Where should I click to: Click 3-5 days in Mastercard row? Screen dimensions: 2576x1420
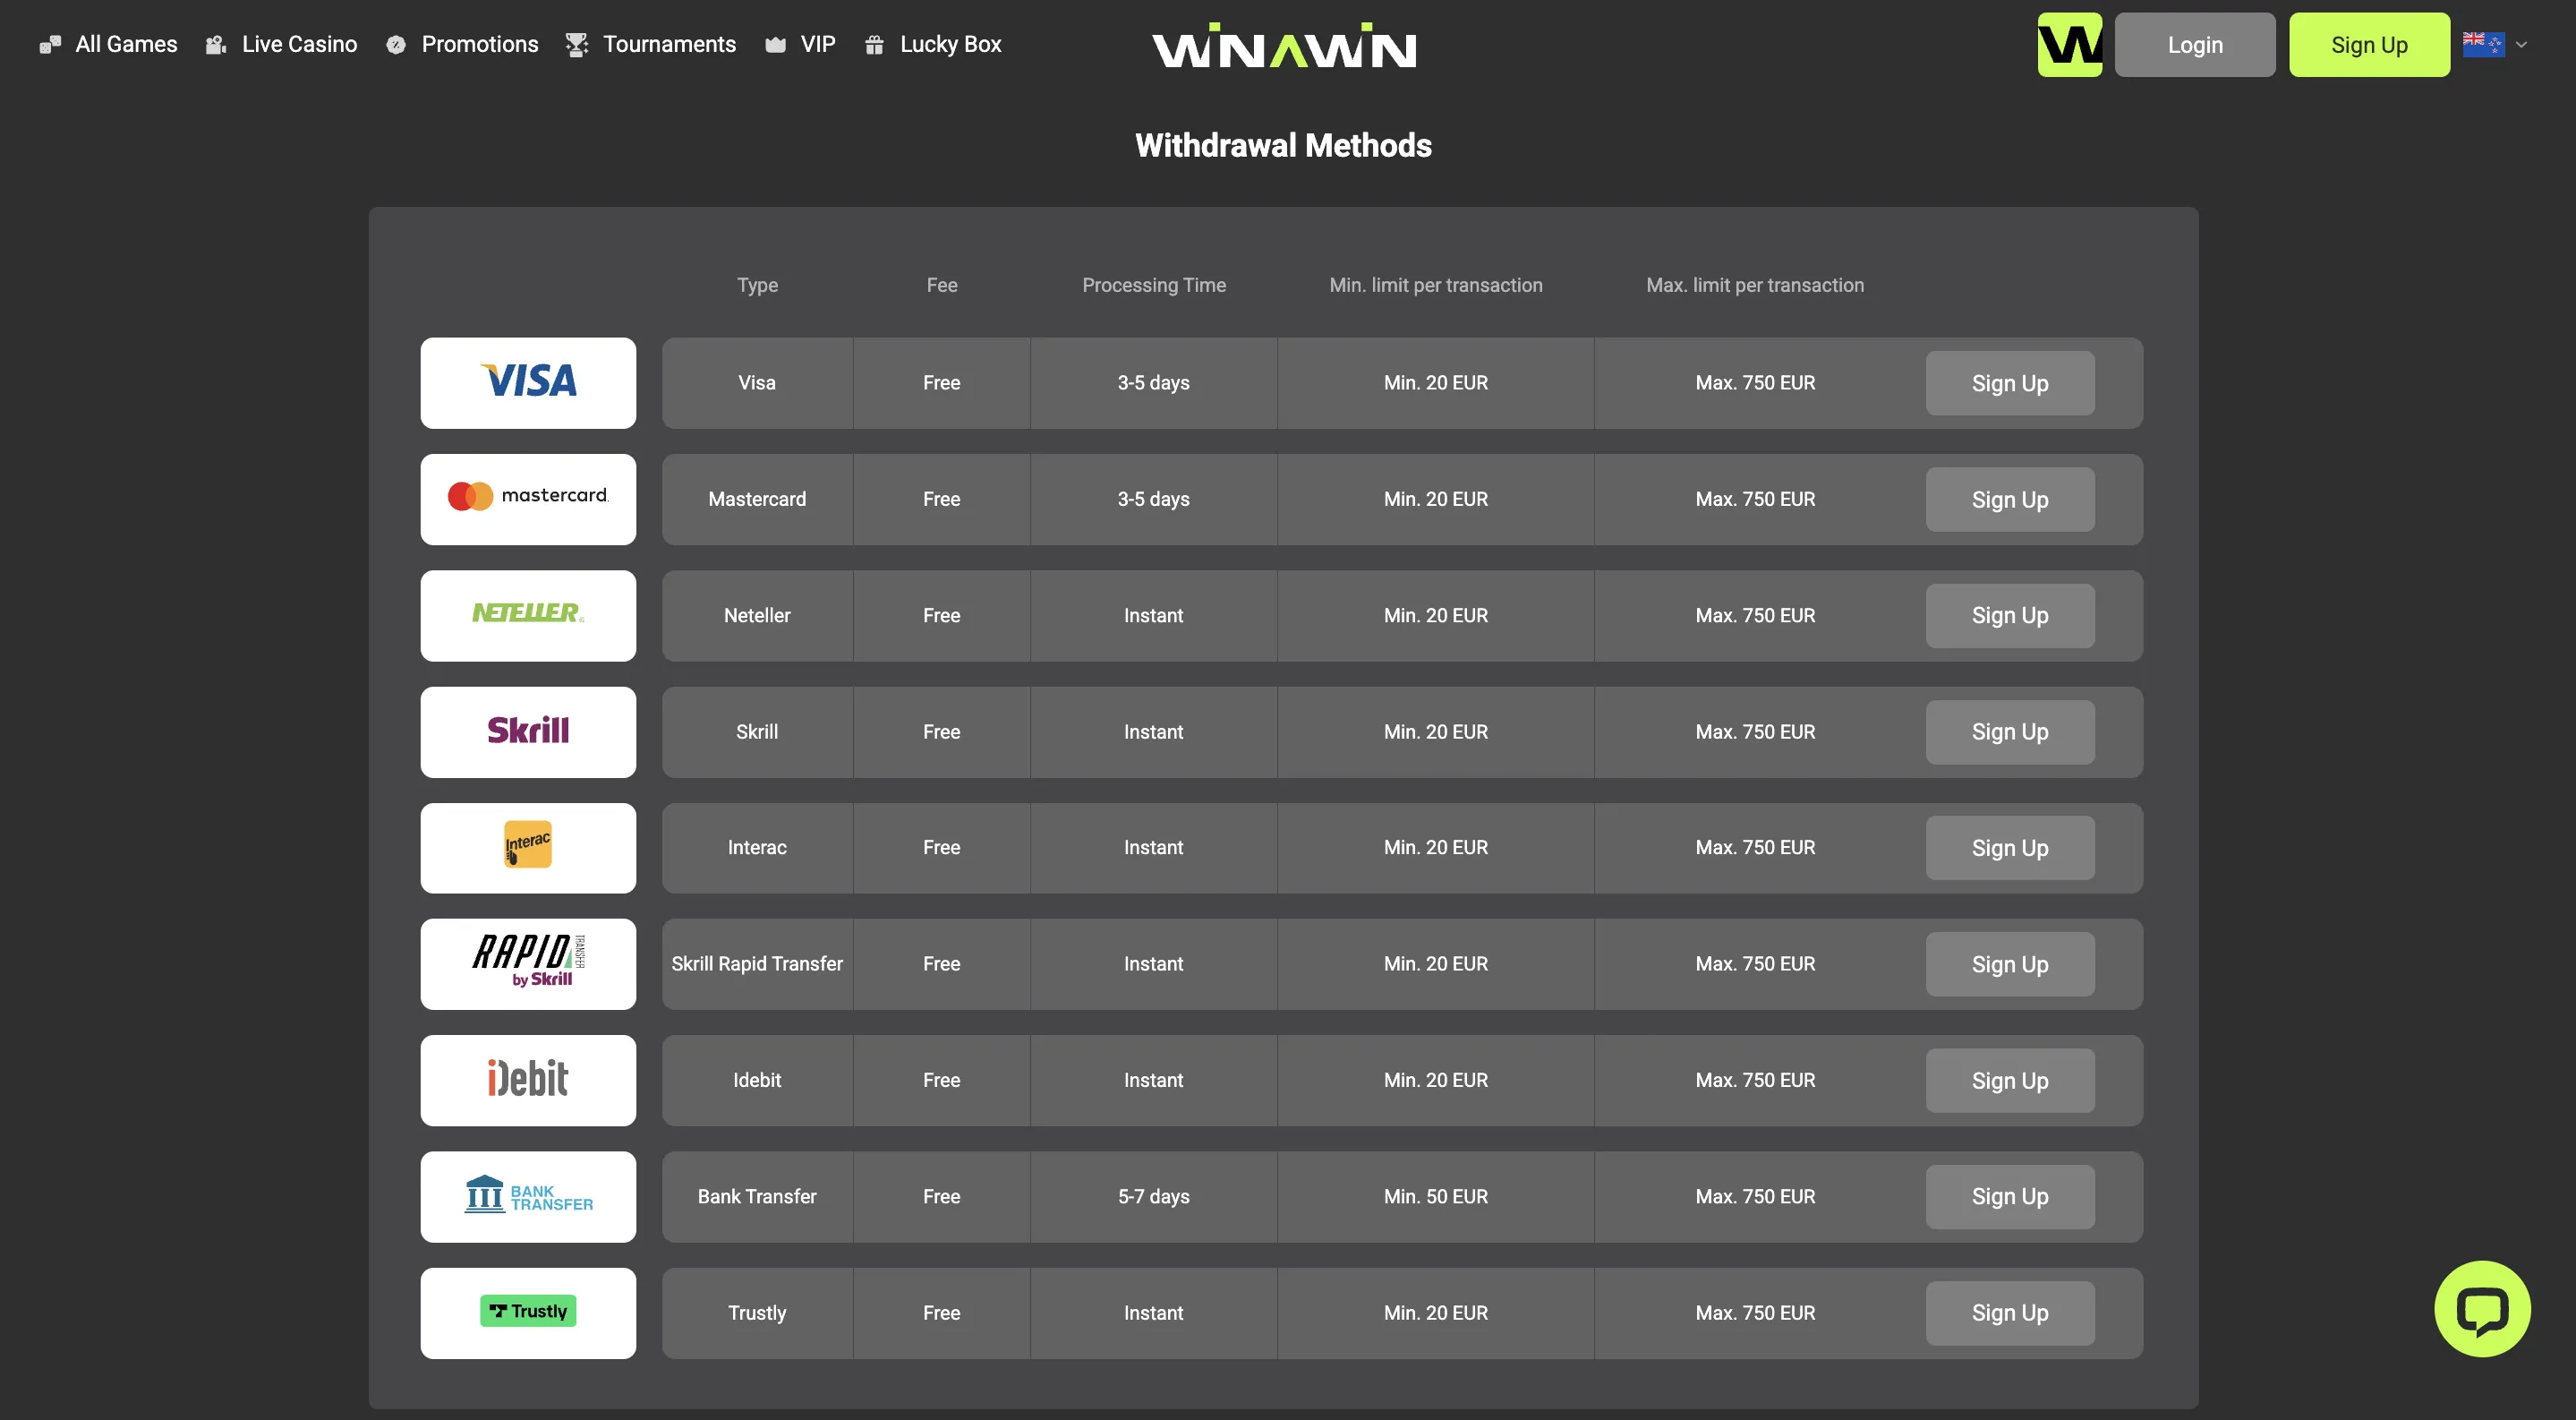click(1154, 500)
